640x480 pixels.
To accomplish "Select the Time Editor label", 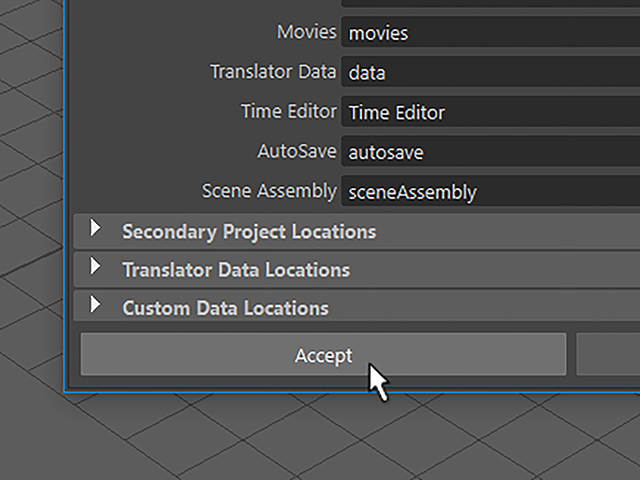I will (289, 111).
